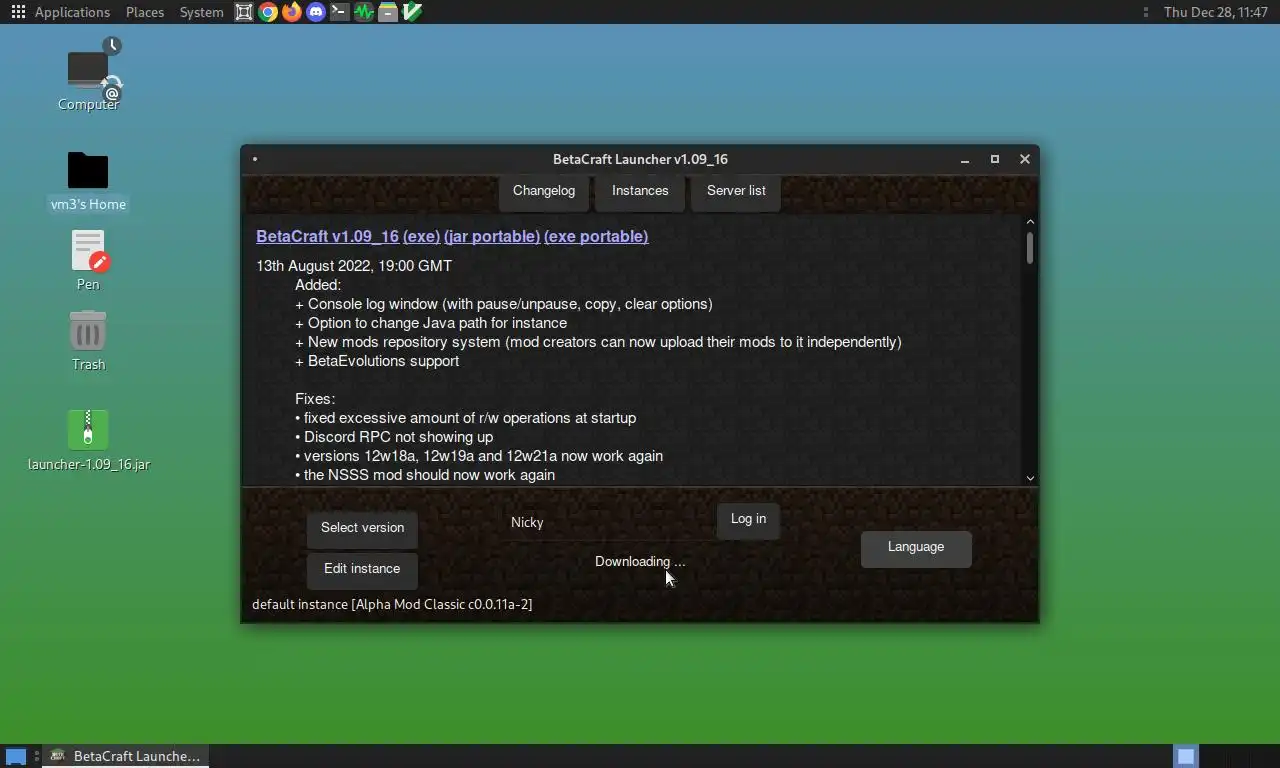Open the Language selection button
Image resolution: width=1280 pixels, height=768 pixels.
click(916, 547)
